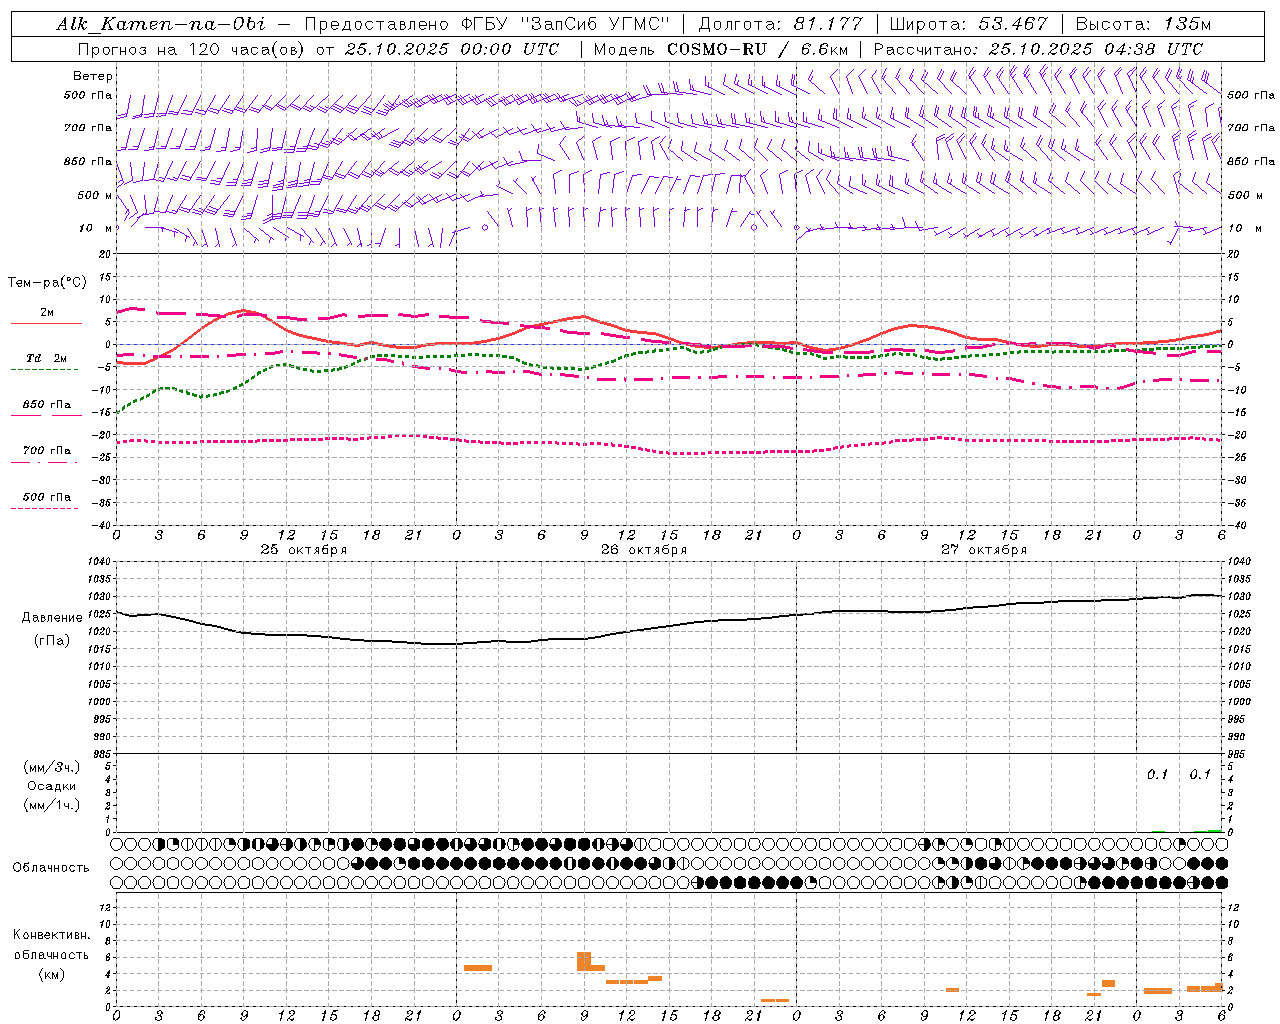Click the Давление label
The image size is (1280, 1024).
pyautogui.click(x=52, y=618)
